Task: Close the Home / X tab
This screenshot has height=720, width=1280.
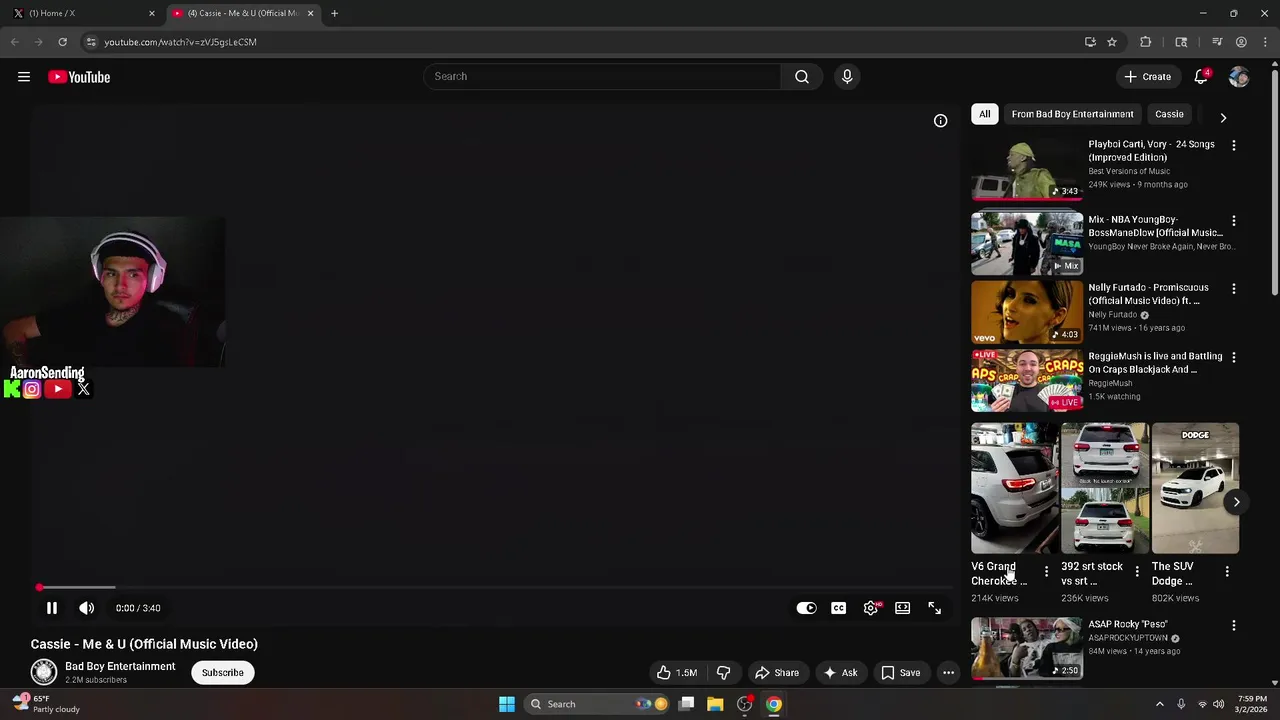Action: (152, 13)
